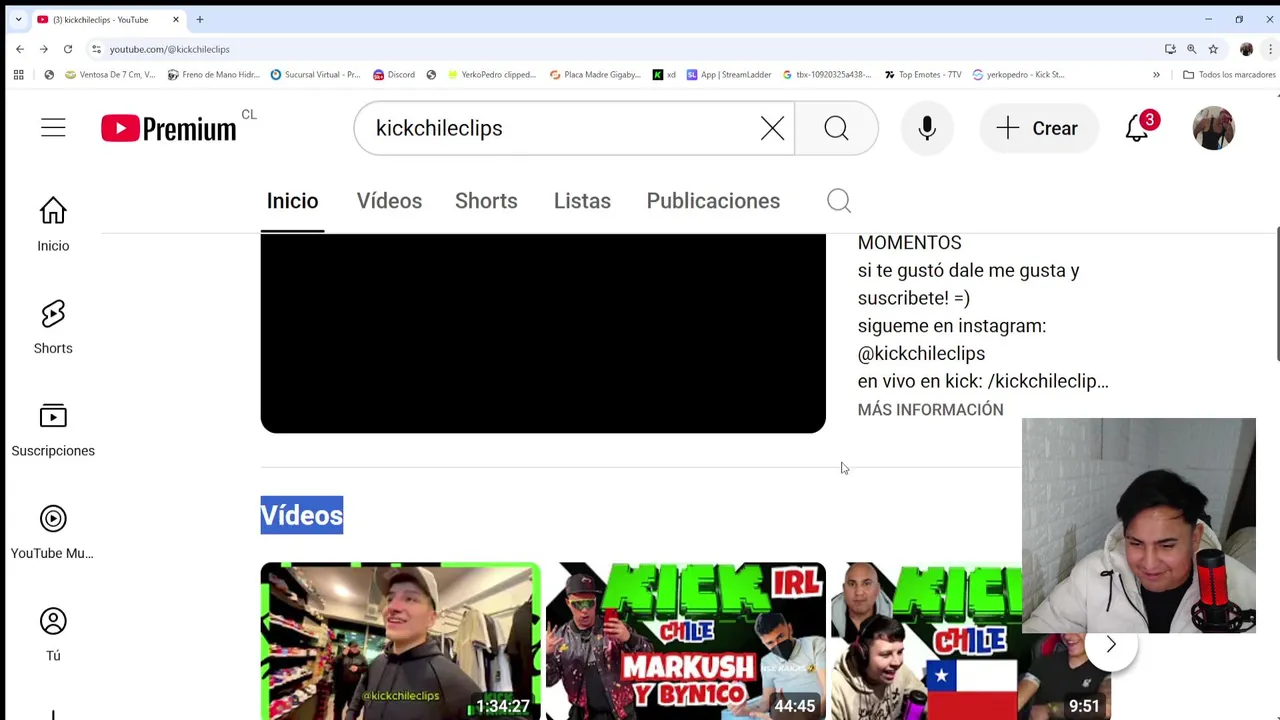Viewport: 1280px width, 720px height.
Task: Go forward in browser
Action: [44, 49]
